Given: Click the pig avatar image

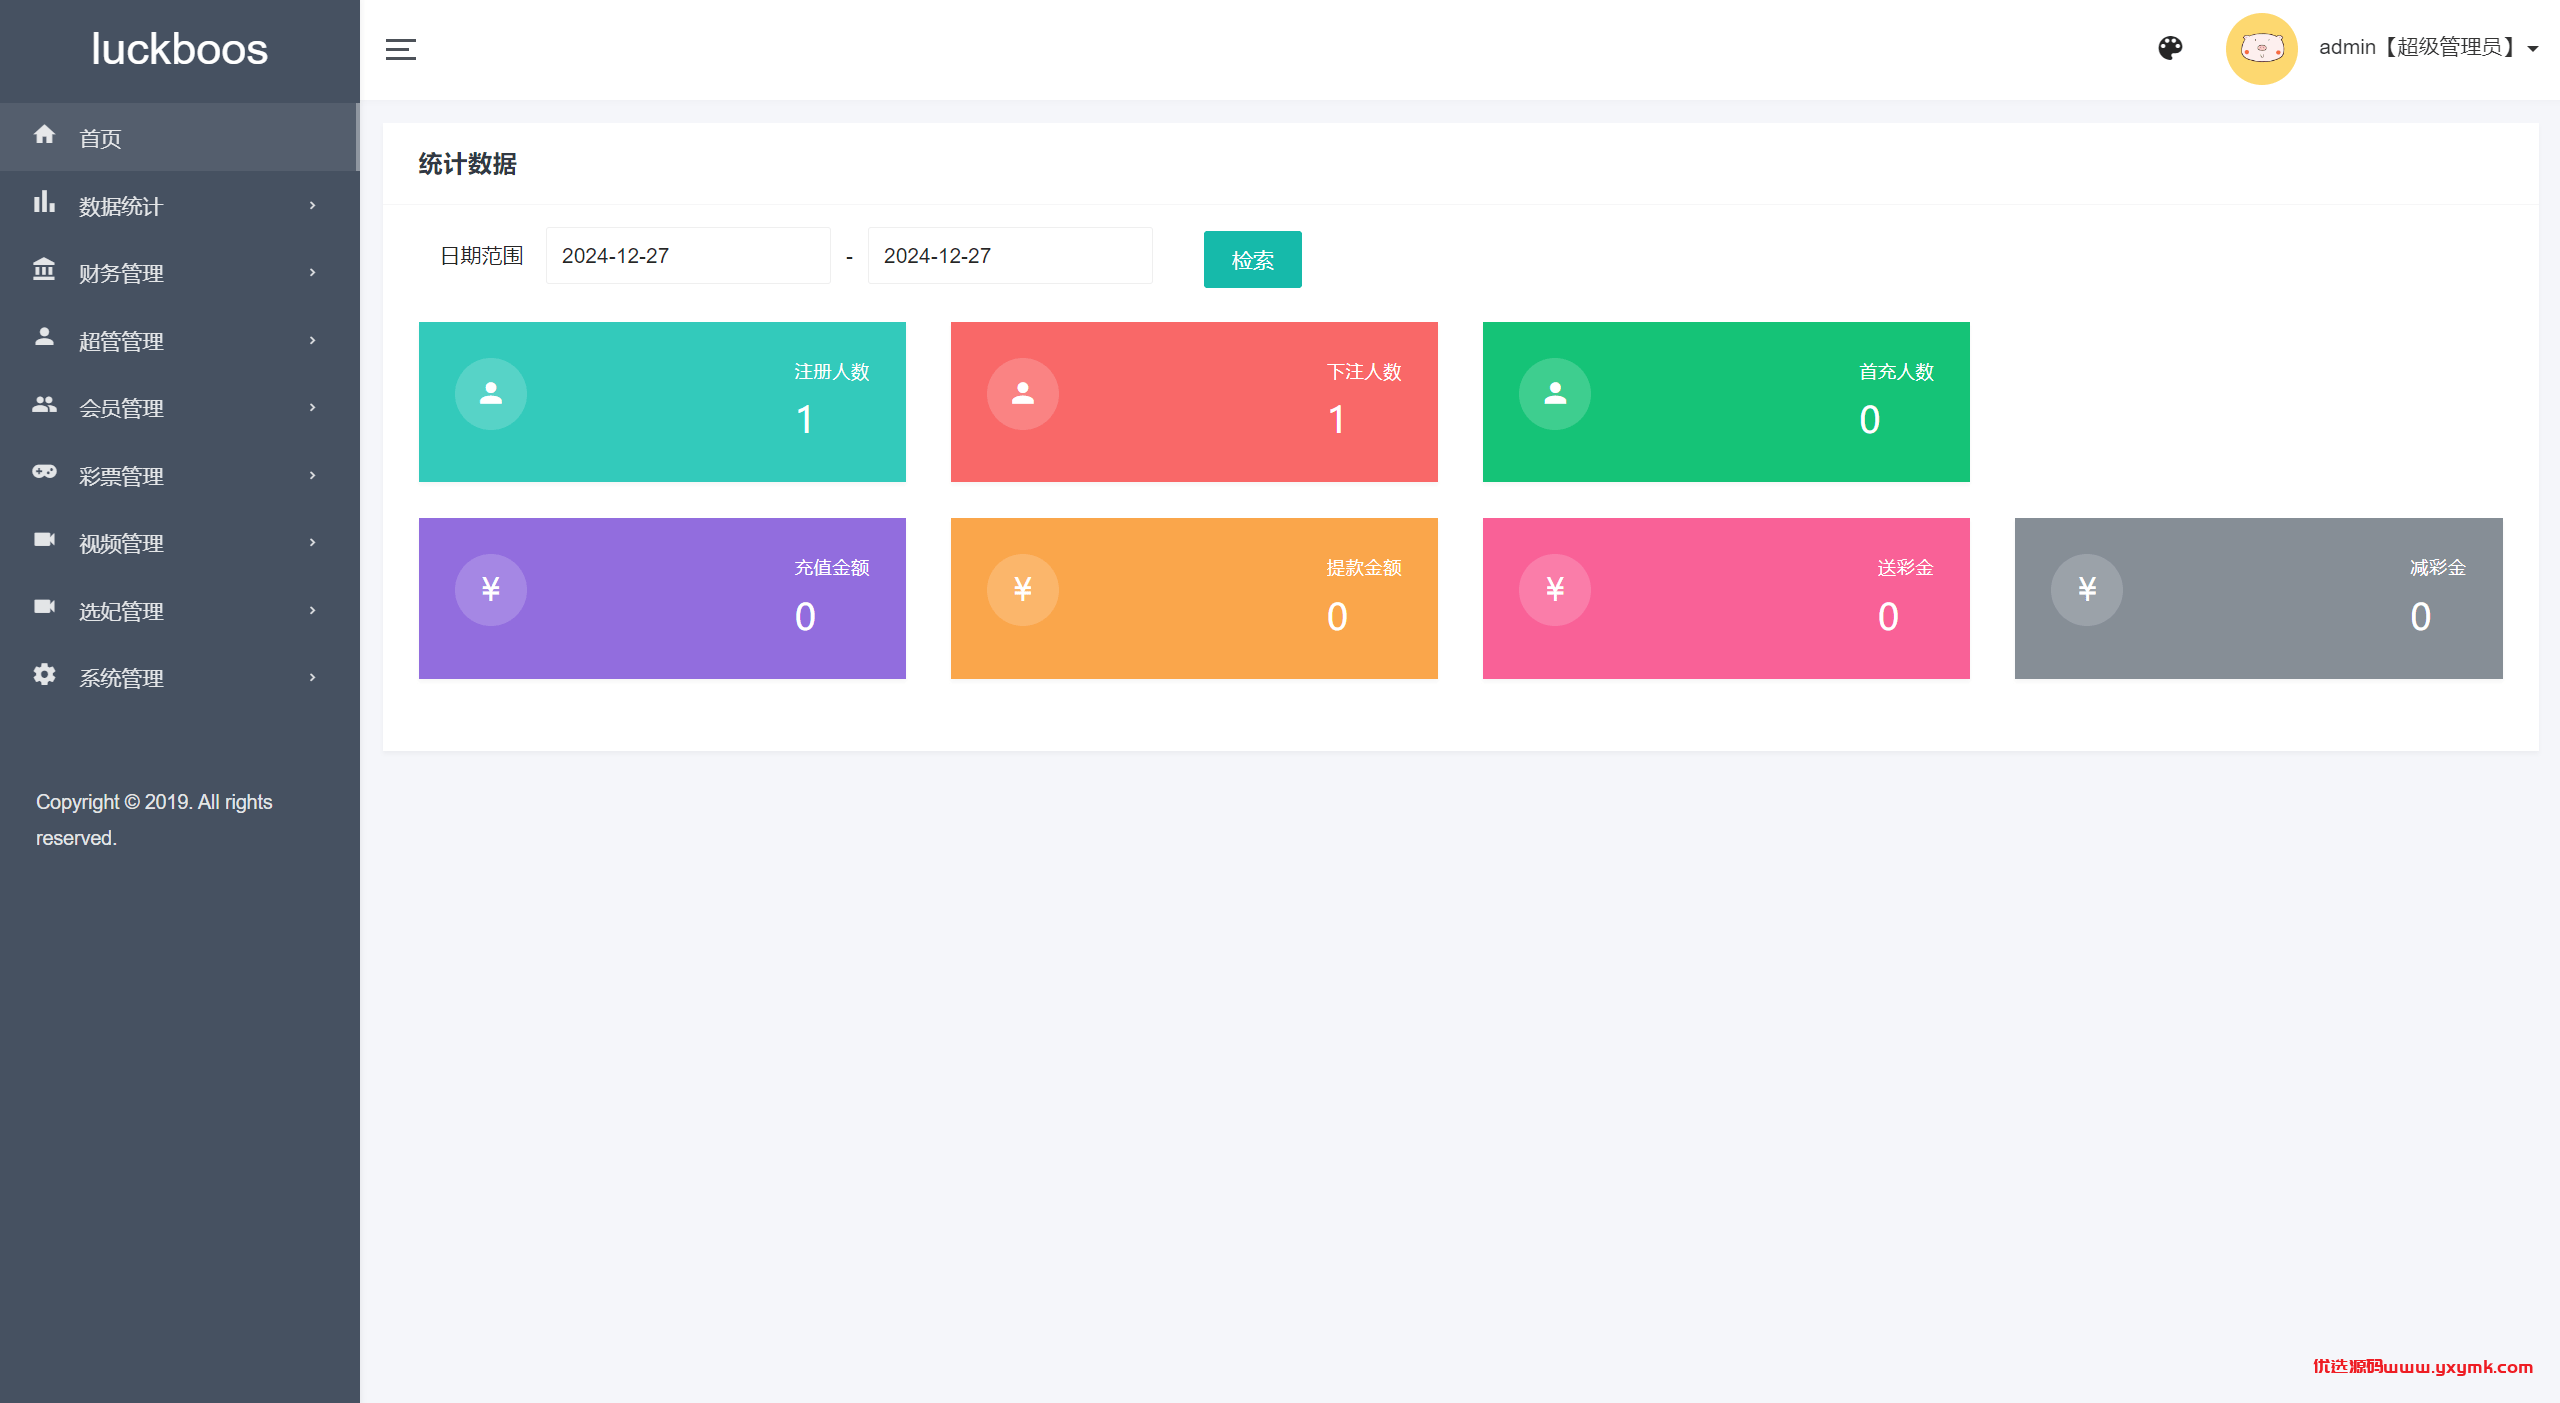Looking at the screenshot, I should click(x=2261, y=48).
